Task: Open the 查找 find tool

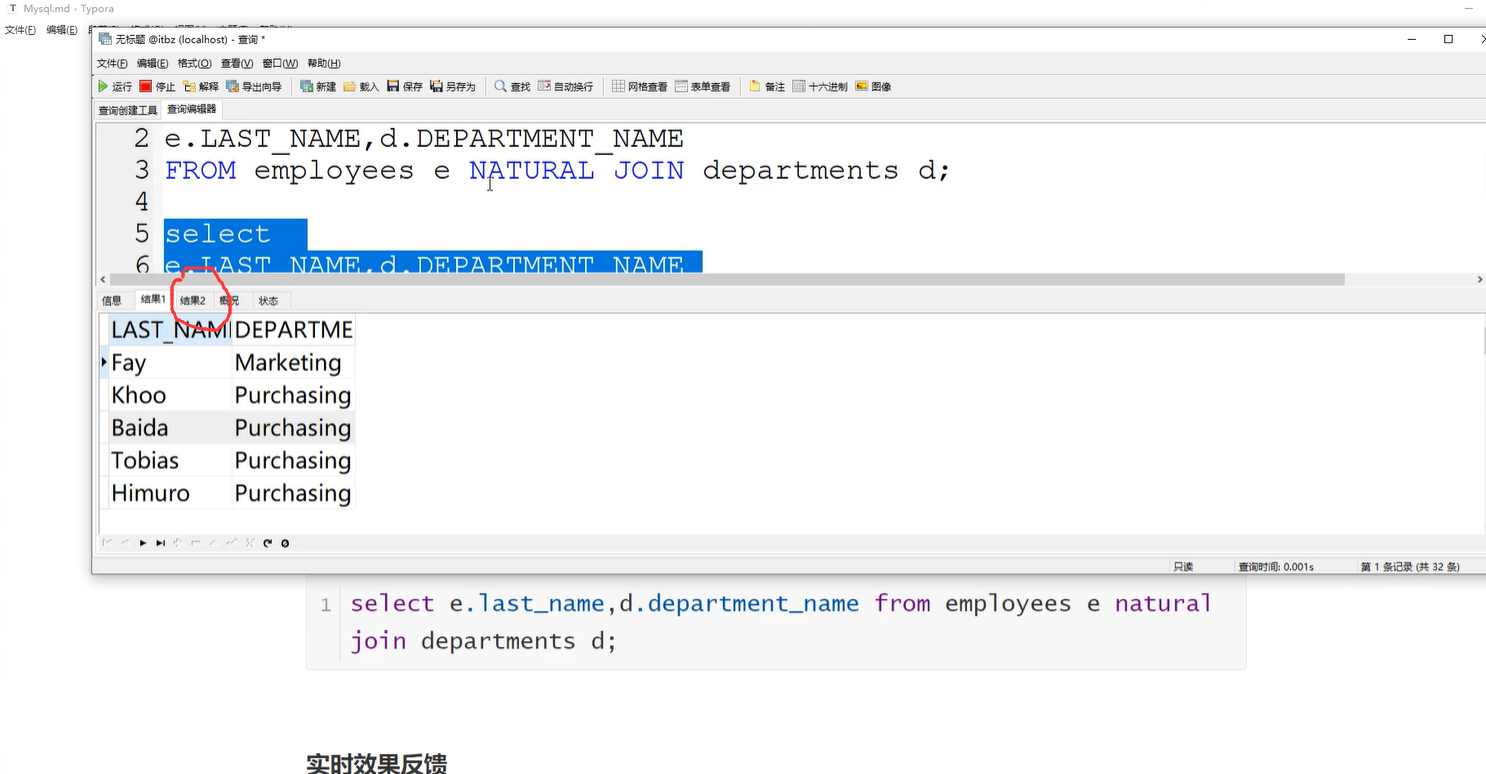Action: coord(512,87)
